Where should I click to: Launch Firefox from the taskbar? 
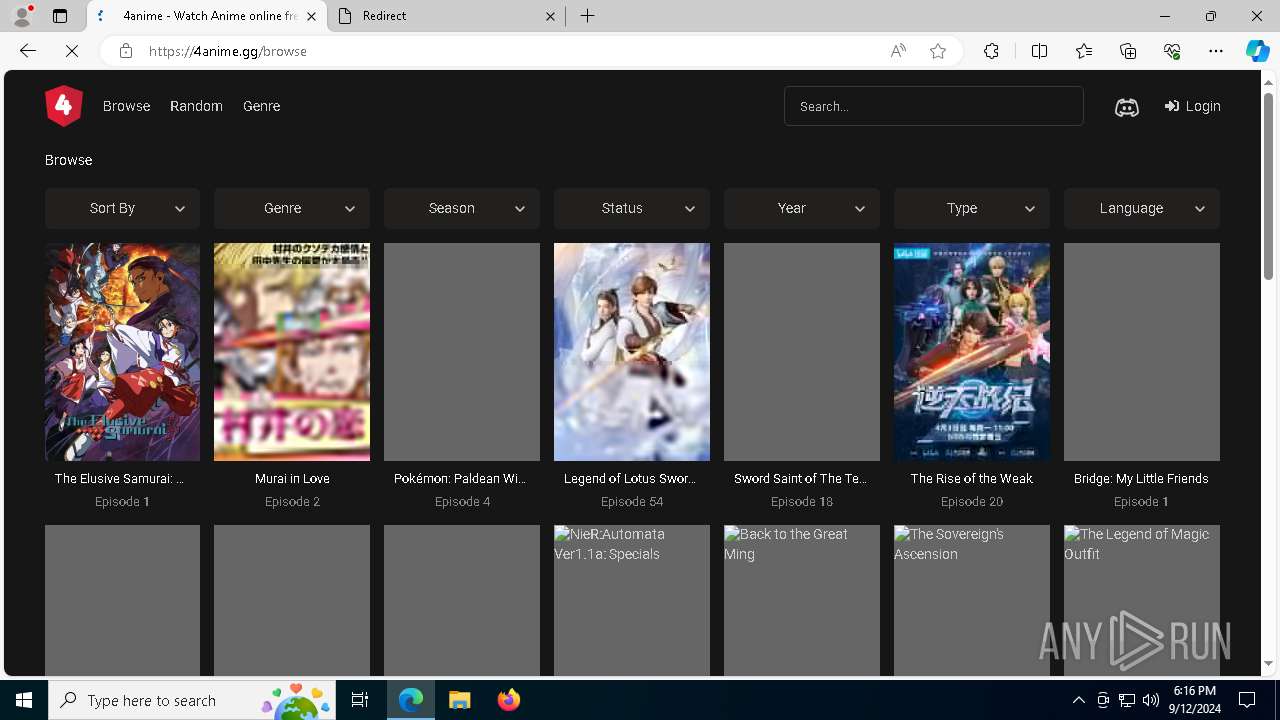coord(509,700)
